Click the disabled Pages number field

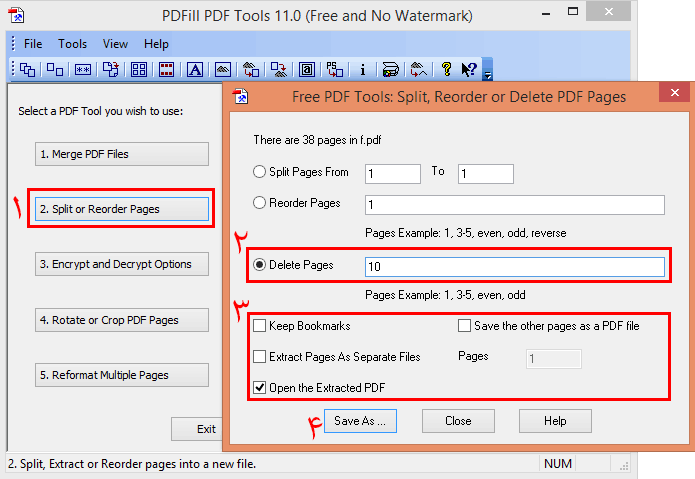(554, 359)
